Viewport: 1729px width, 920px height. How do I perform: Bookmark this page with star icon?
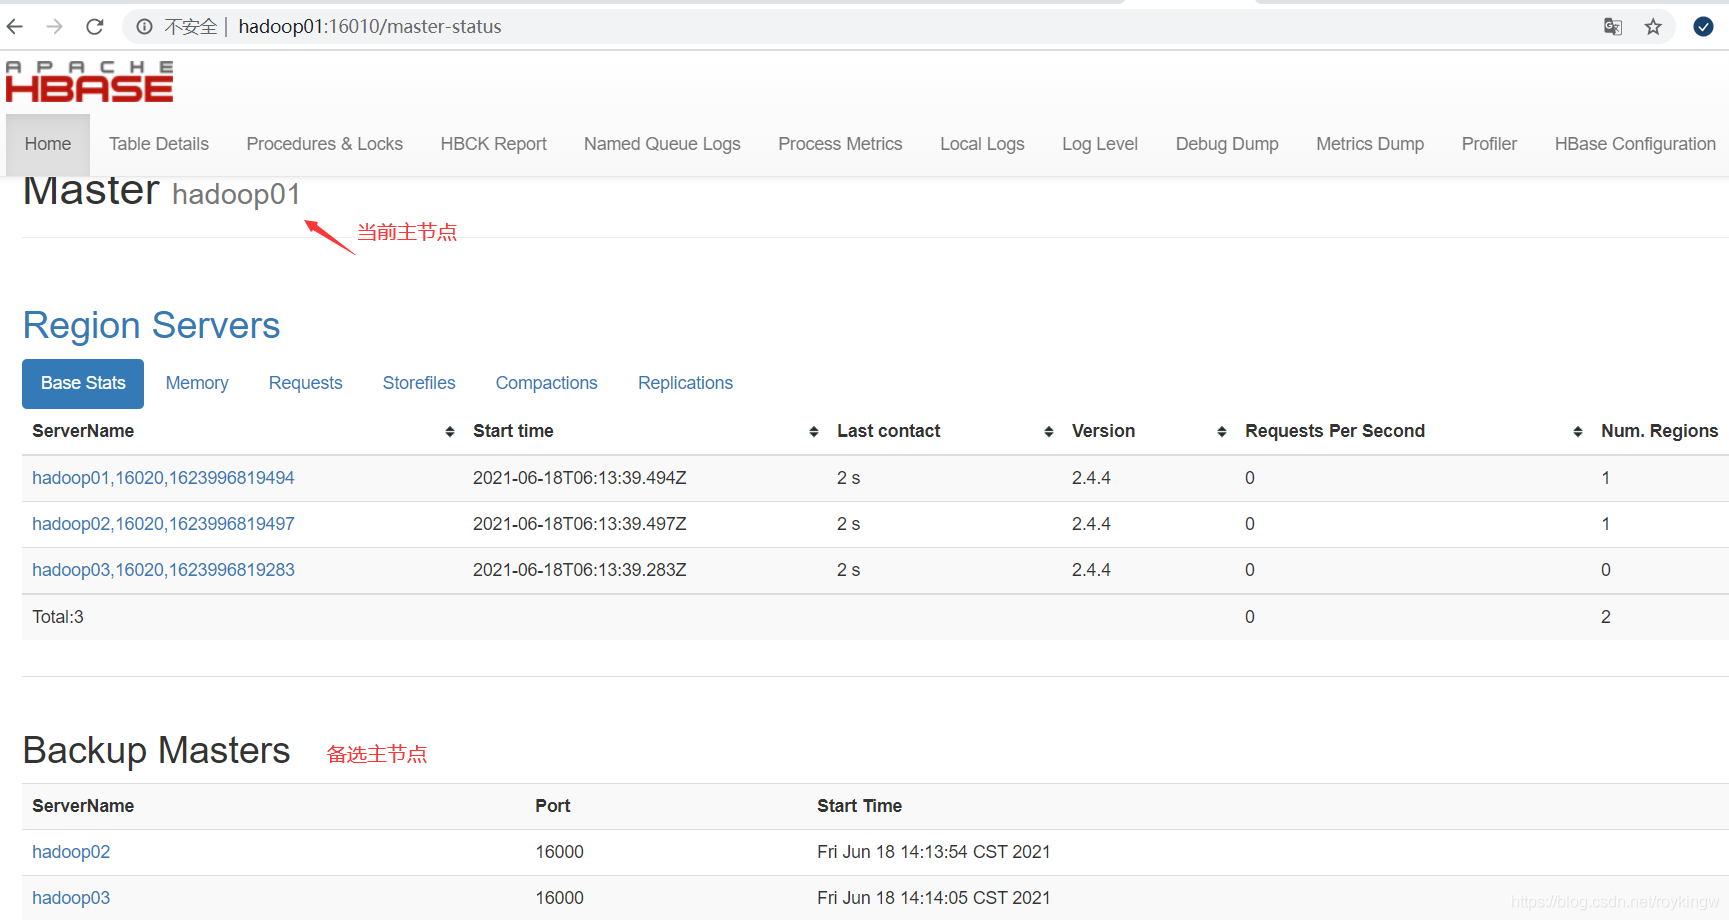[x=1653, y=27]
